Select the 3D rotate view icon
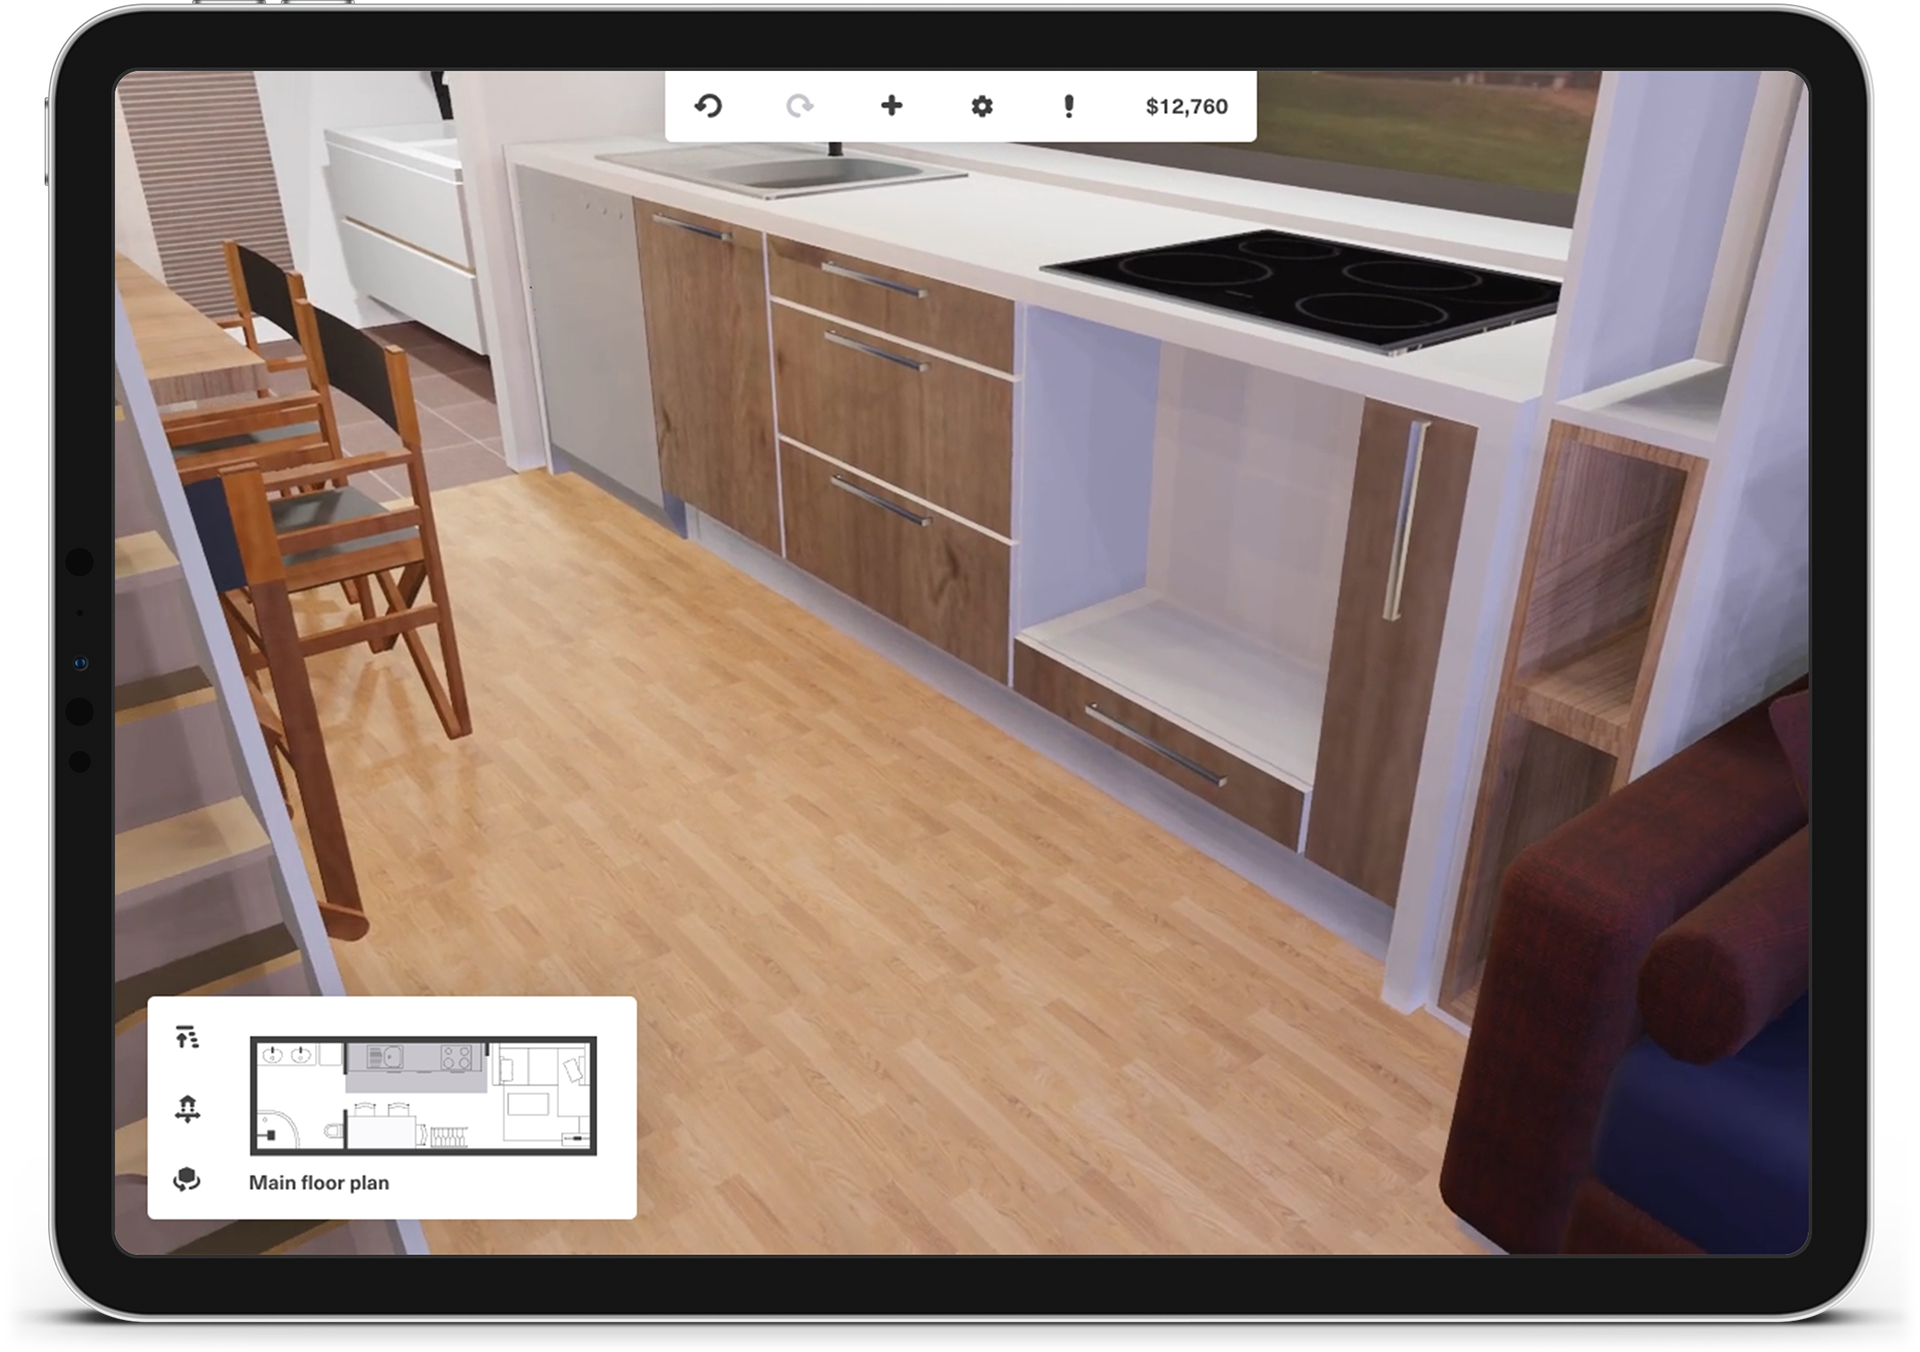 (x=187, y=1180)
